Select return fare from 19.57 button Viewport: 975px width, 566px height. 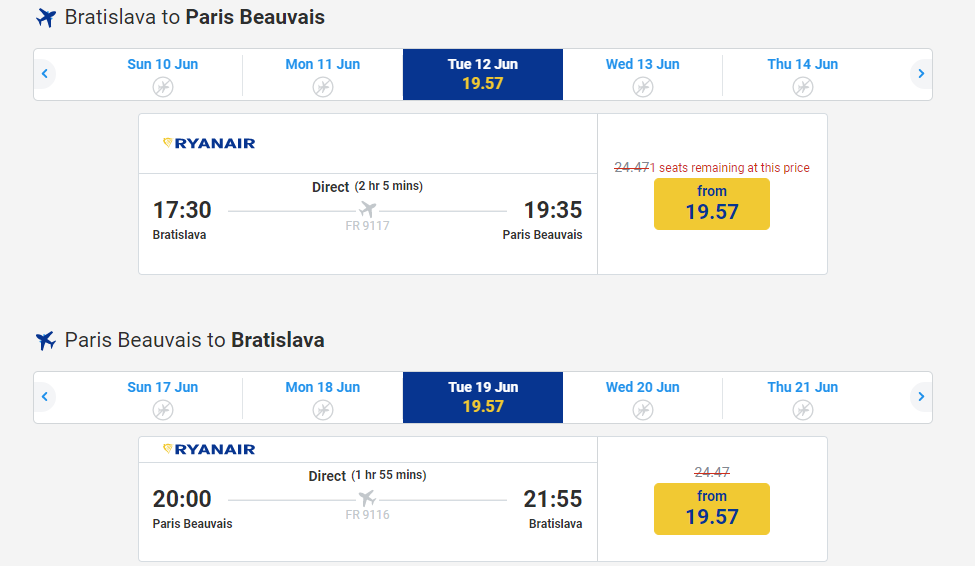pos(712,509)
